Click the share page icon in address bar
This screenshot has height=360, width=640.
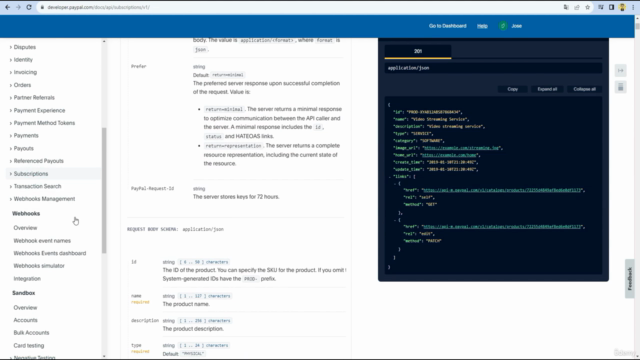pos(577,7)
